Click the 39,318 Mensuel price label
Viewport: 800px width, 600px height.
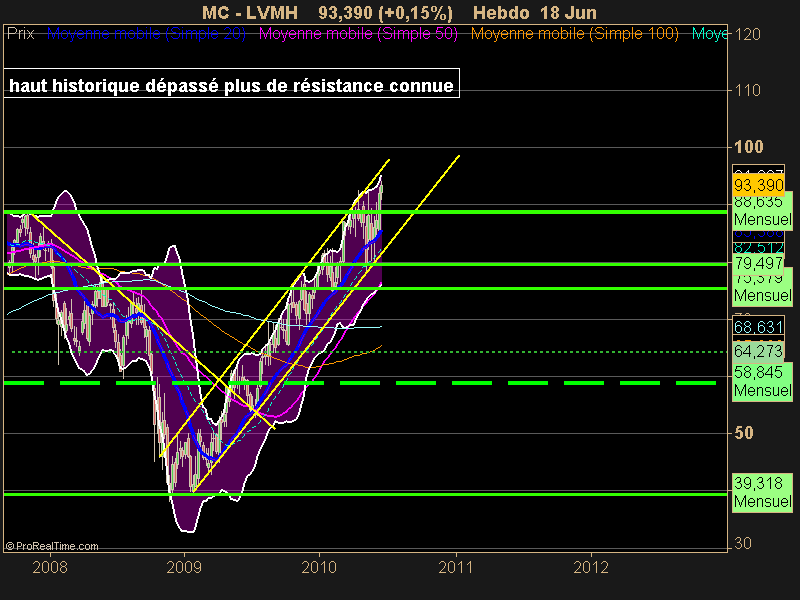(763, 492)
